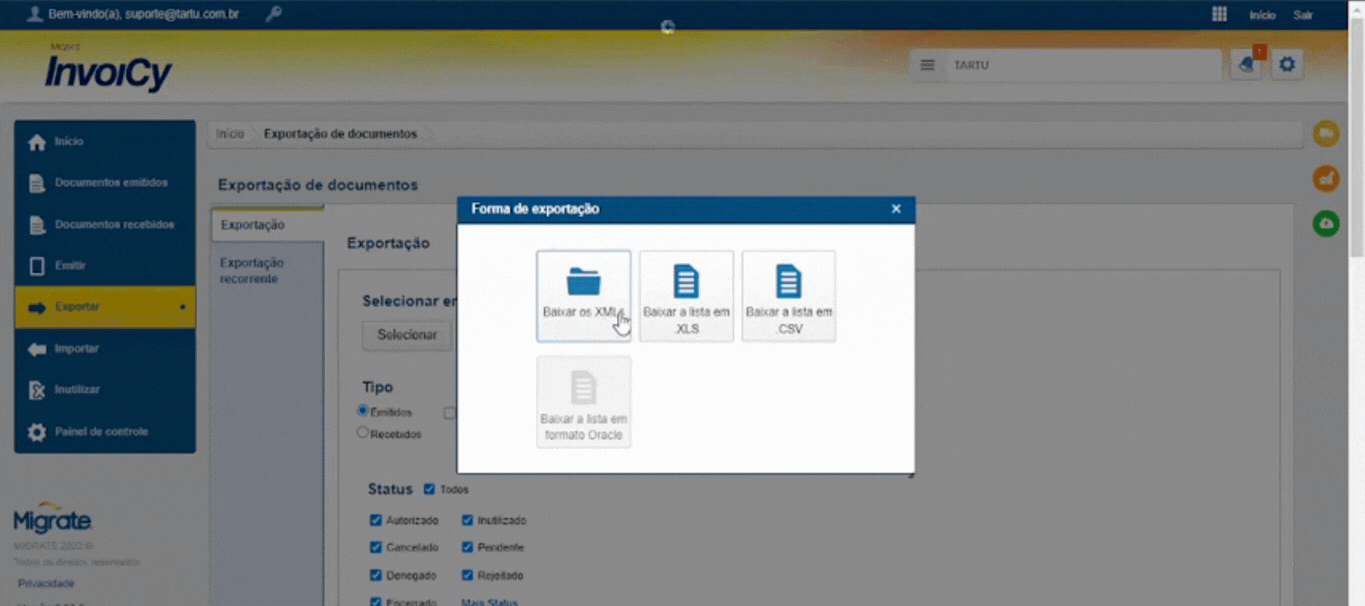Click the apps grid icon in top bar
Screen dimensions: 1365x606
1219,14
